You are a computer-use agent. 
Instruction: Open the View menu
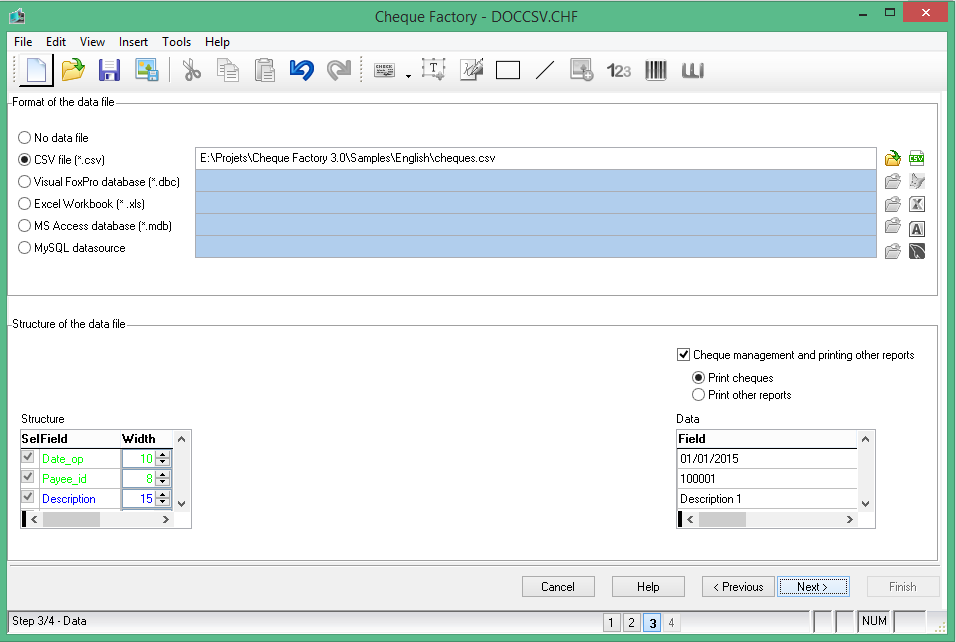92,41
